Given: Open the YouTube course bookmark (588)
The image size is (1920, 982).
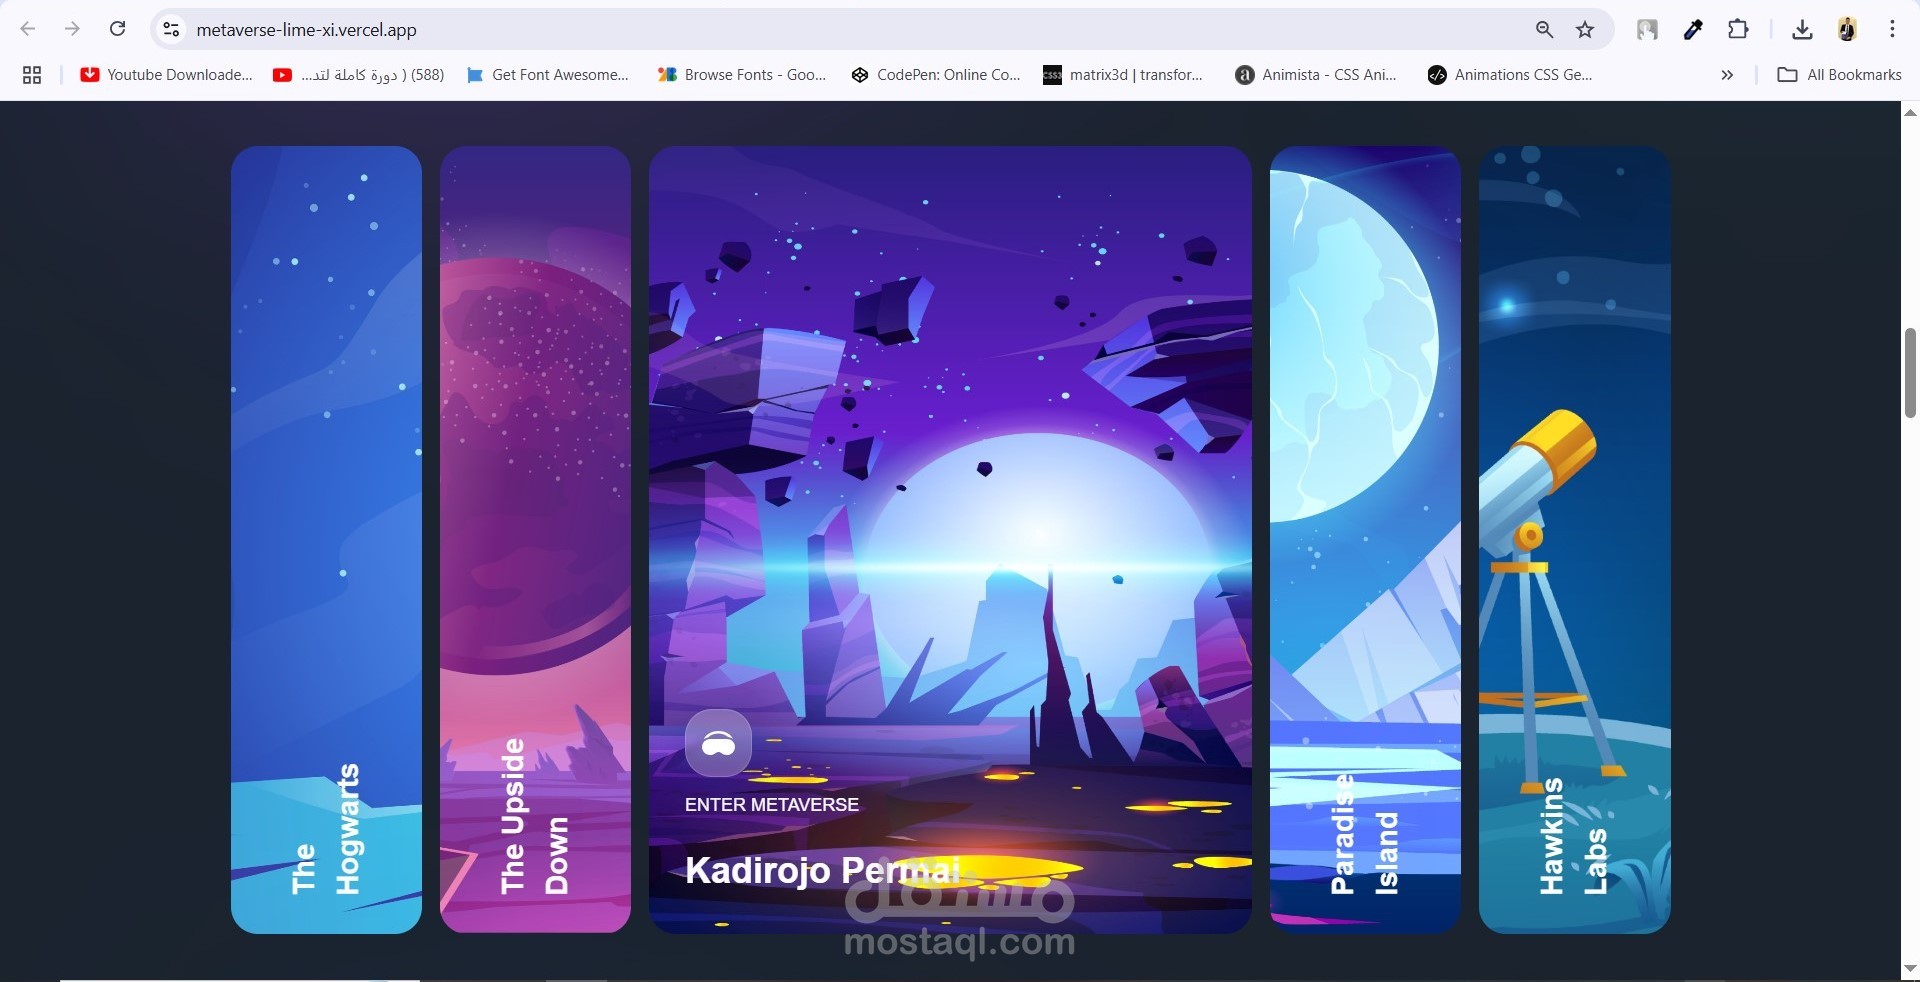Looking at the screenshot, I should 359,75.
